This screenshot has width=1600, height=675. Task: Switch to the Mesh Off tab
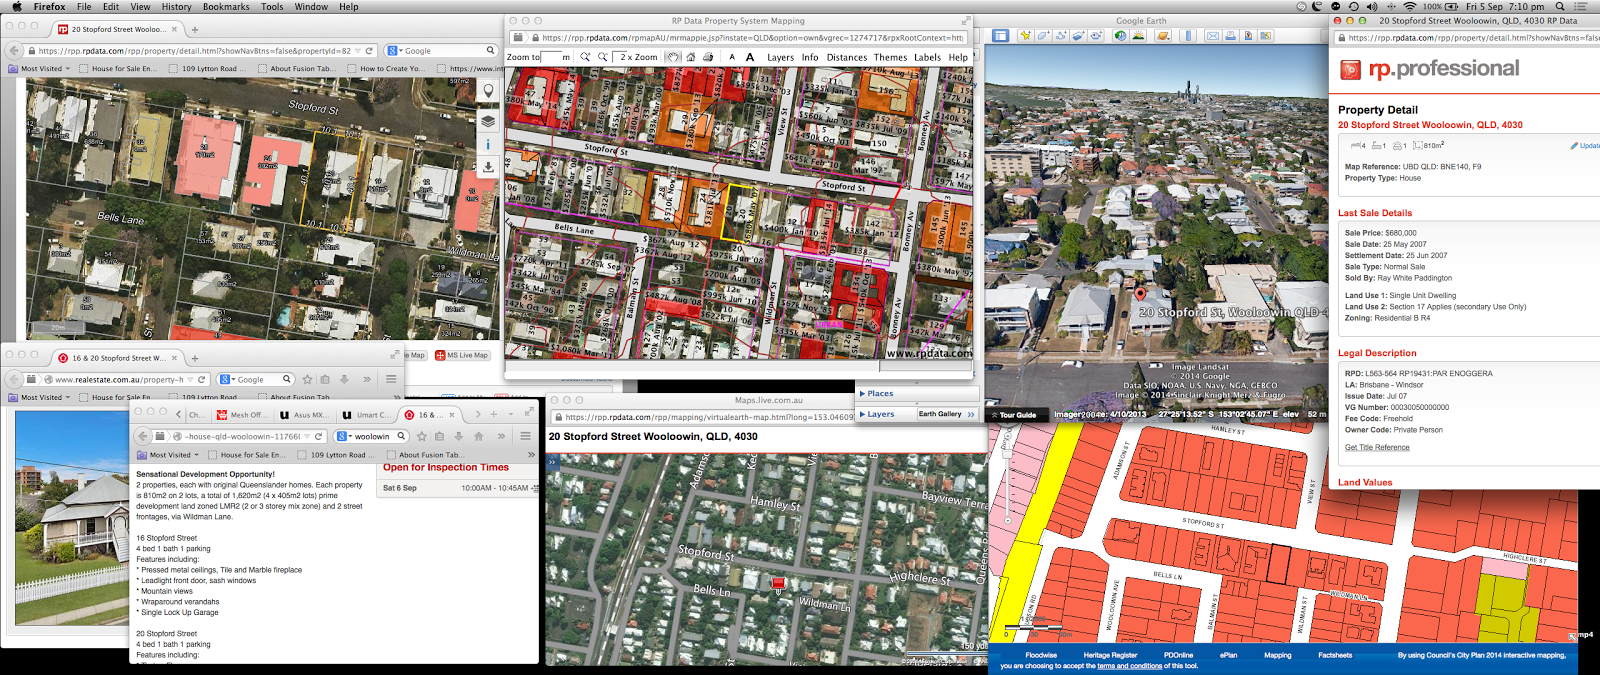pos(241,414)
